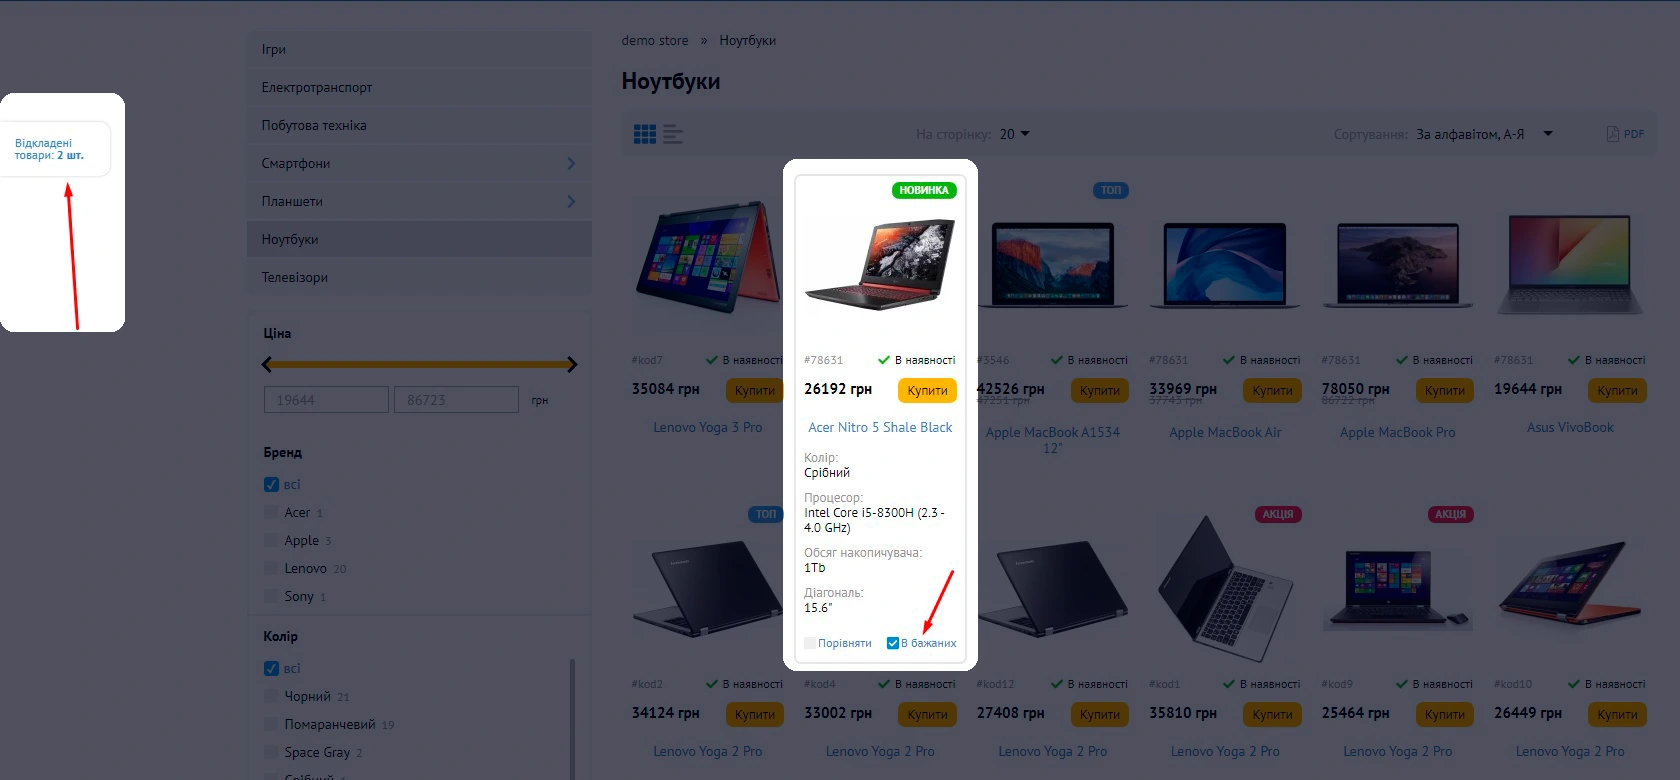Click the PDF export icon

1625,134
